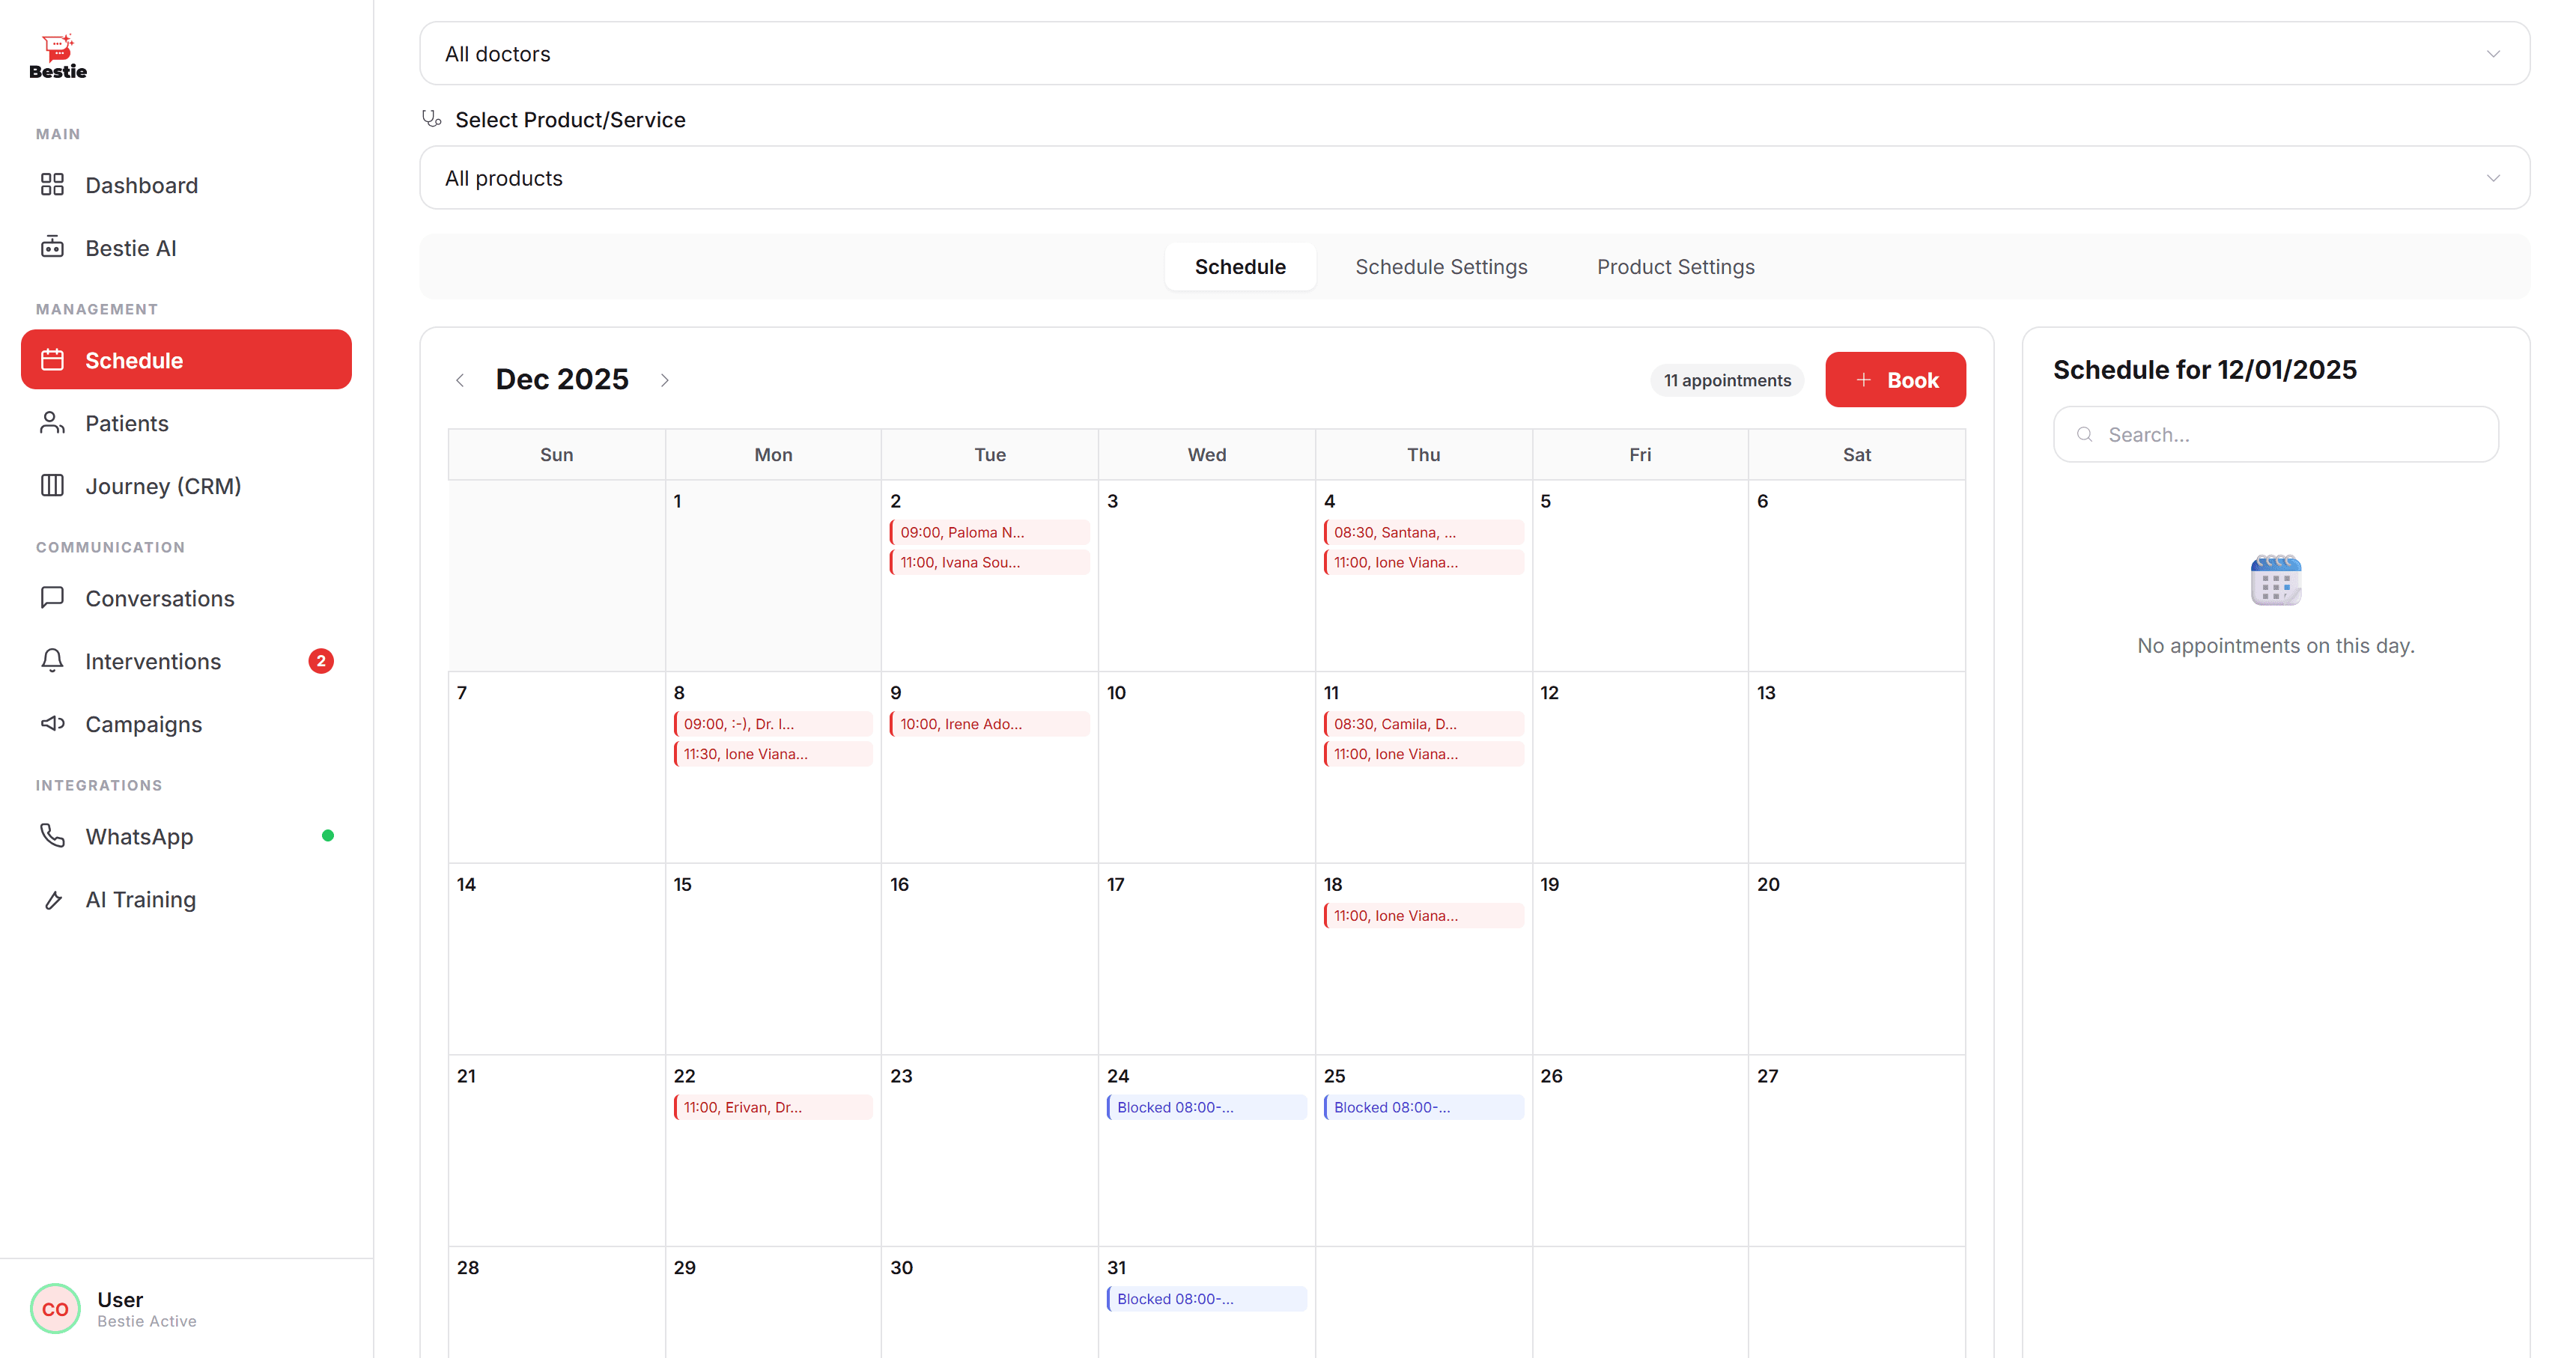The height and width of the screenshot is (1358, 2576).
Task: Open Dashboard via its grid icon
Action: (52, 185)
